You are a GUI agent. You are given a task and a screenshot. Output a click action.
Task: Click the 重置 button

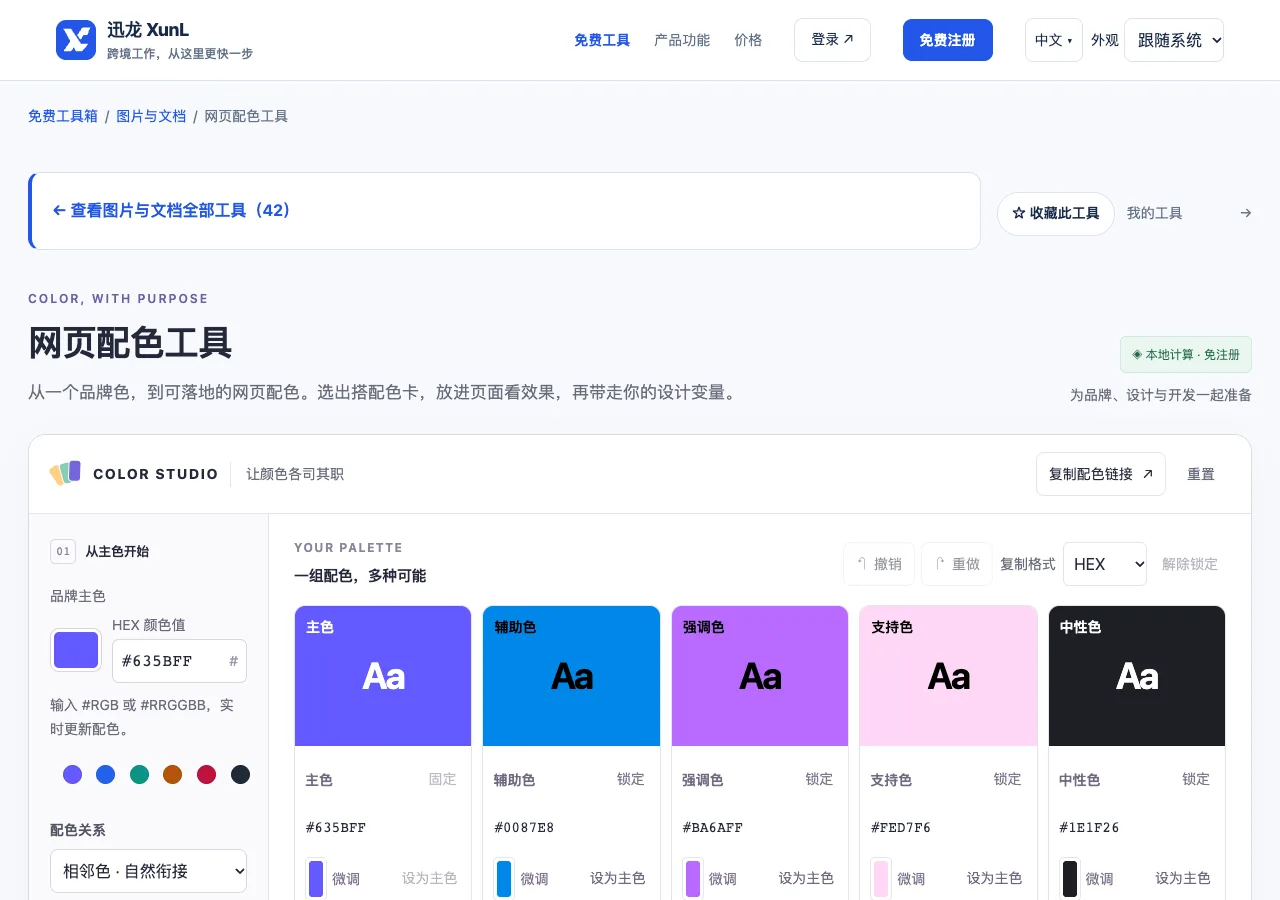click(1201, 474)
